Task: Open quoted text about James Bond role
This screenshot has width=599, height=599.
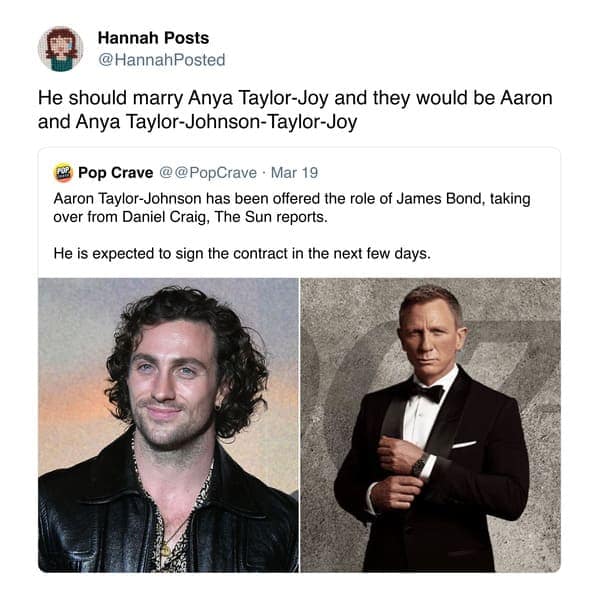Action: click(x=292, y=208)
